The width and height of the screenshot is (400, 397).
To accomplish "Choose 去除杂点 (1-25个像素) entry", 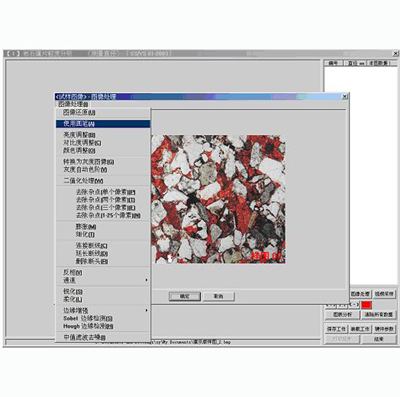I will [x=103, y=215].
